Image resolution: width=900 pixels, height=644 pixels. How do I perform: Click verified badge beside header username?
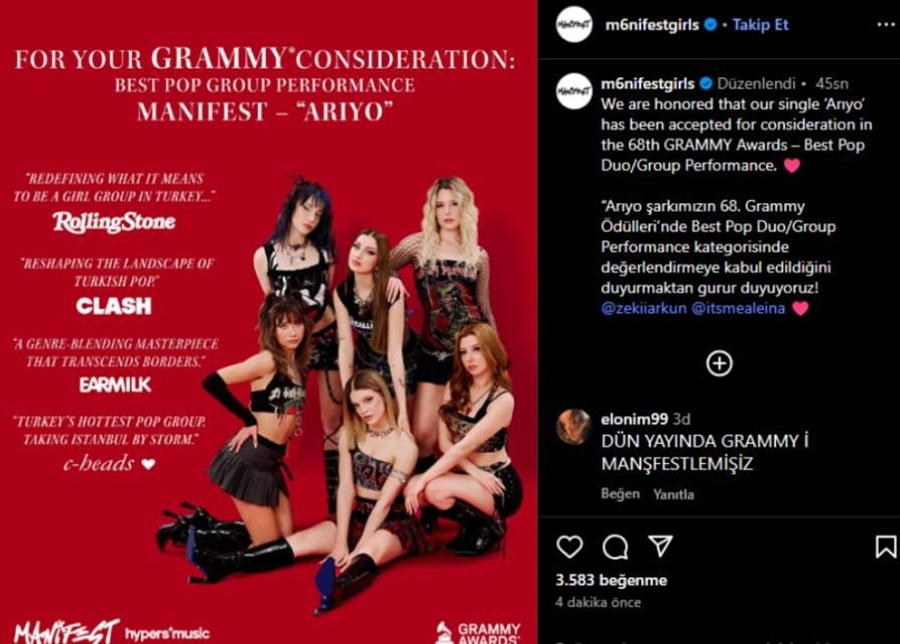click(x=711, y=25)
